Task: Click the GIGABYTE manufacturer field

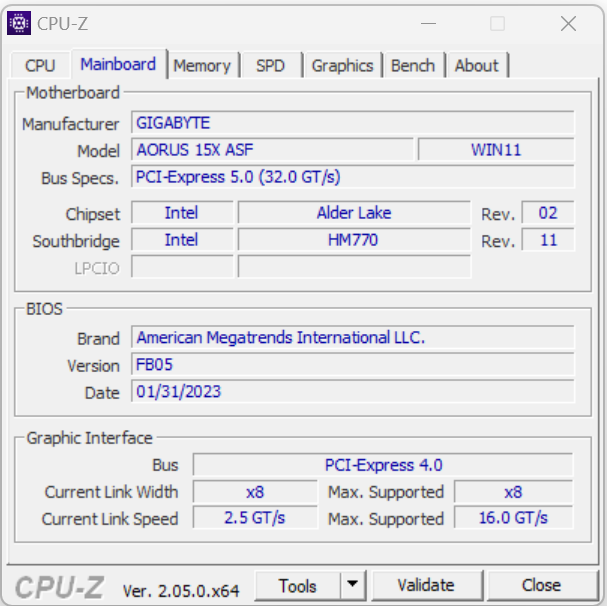Action: click(x=353, y=123)
